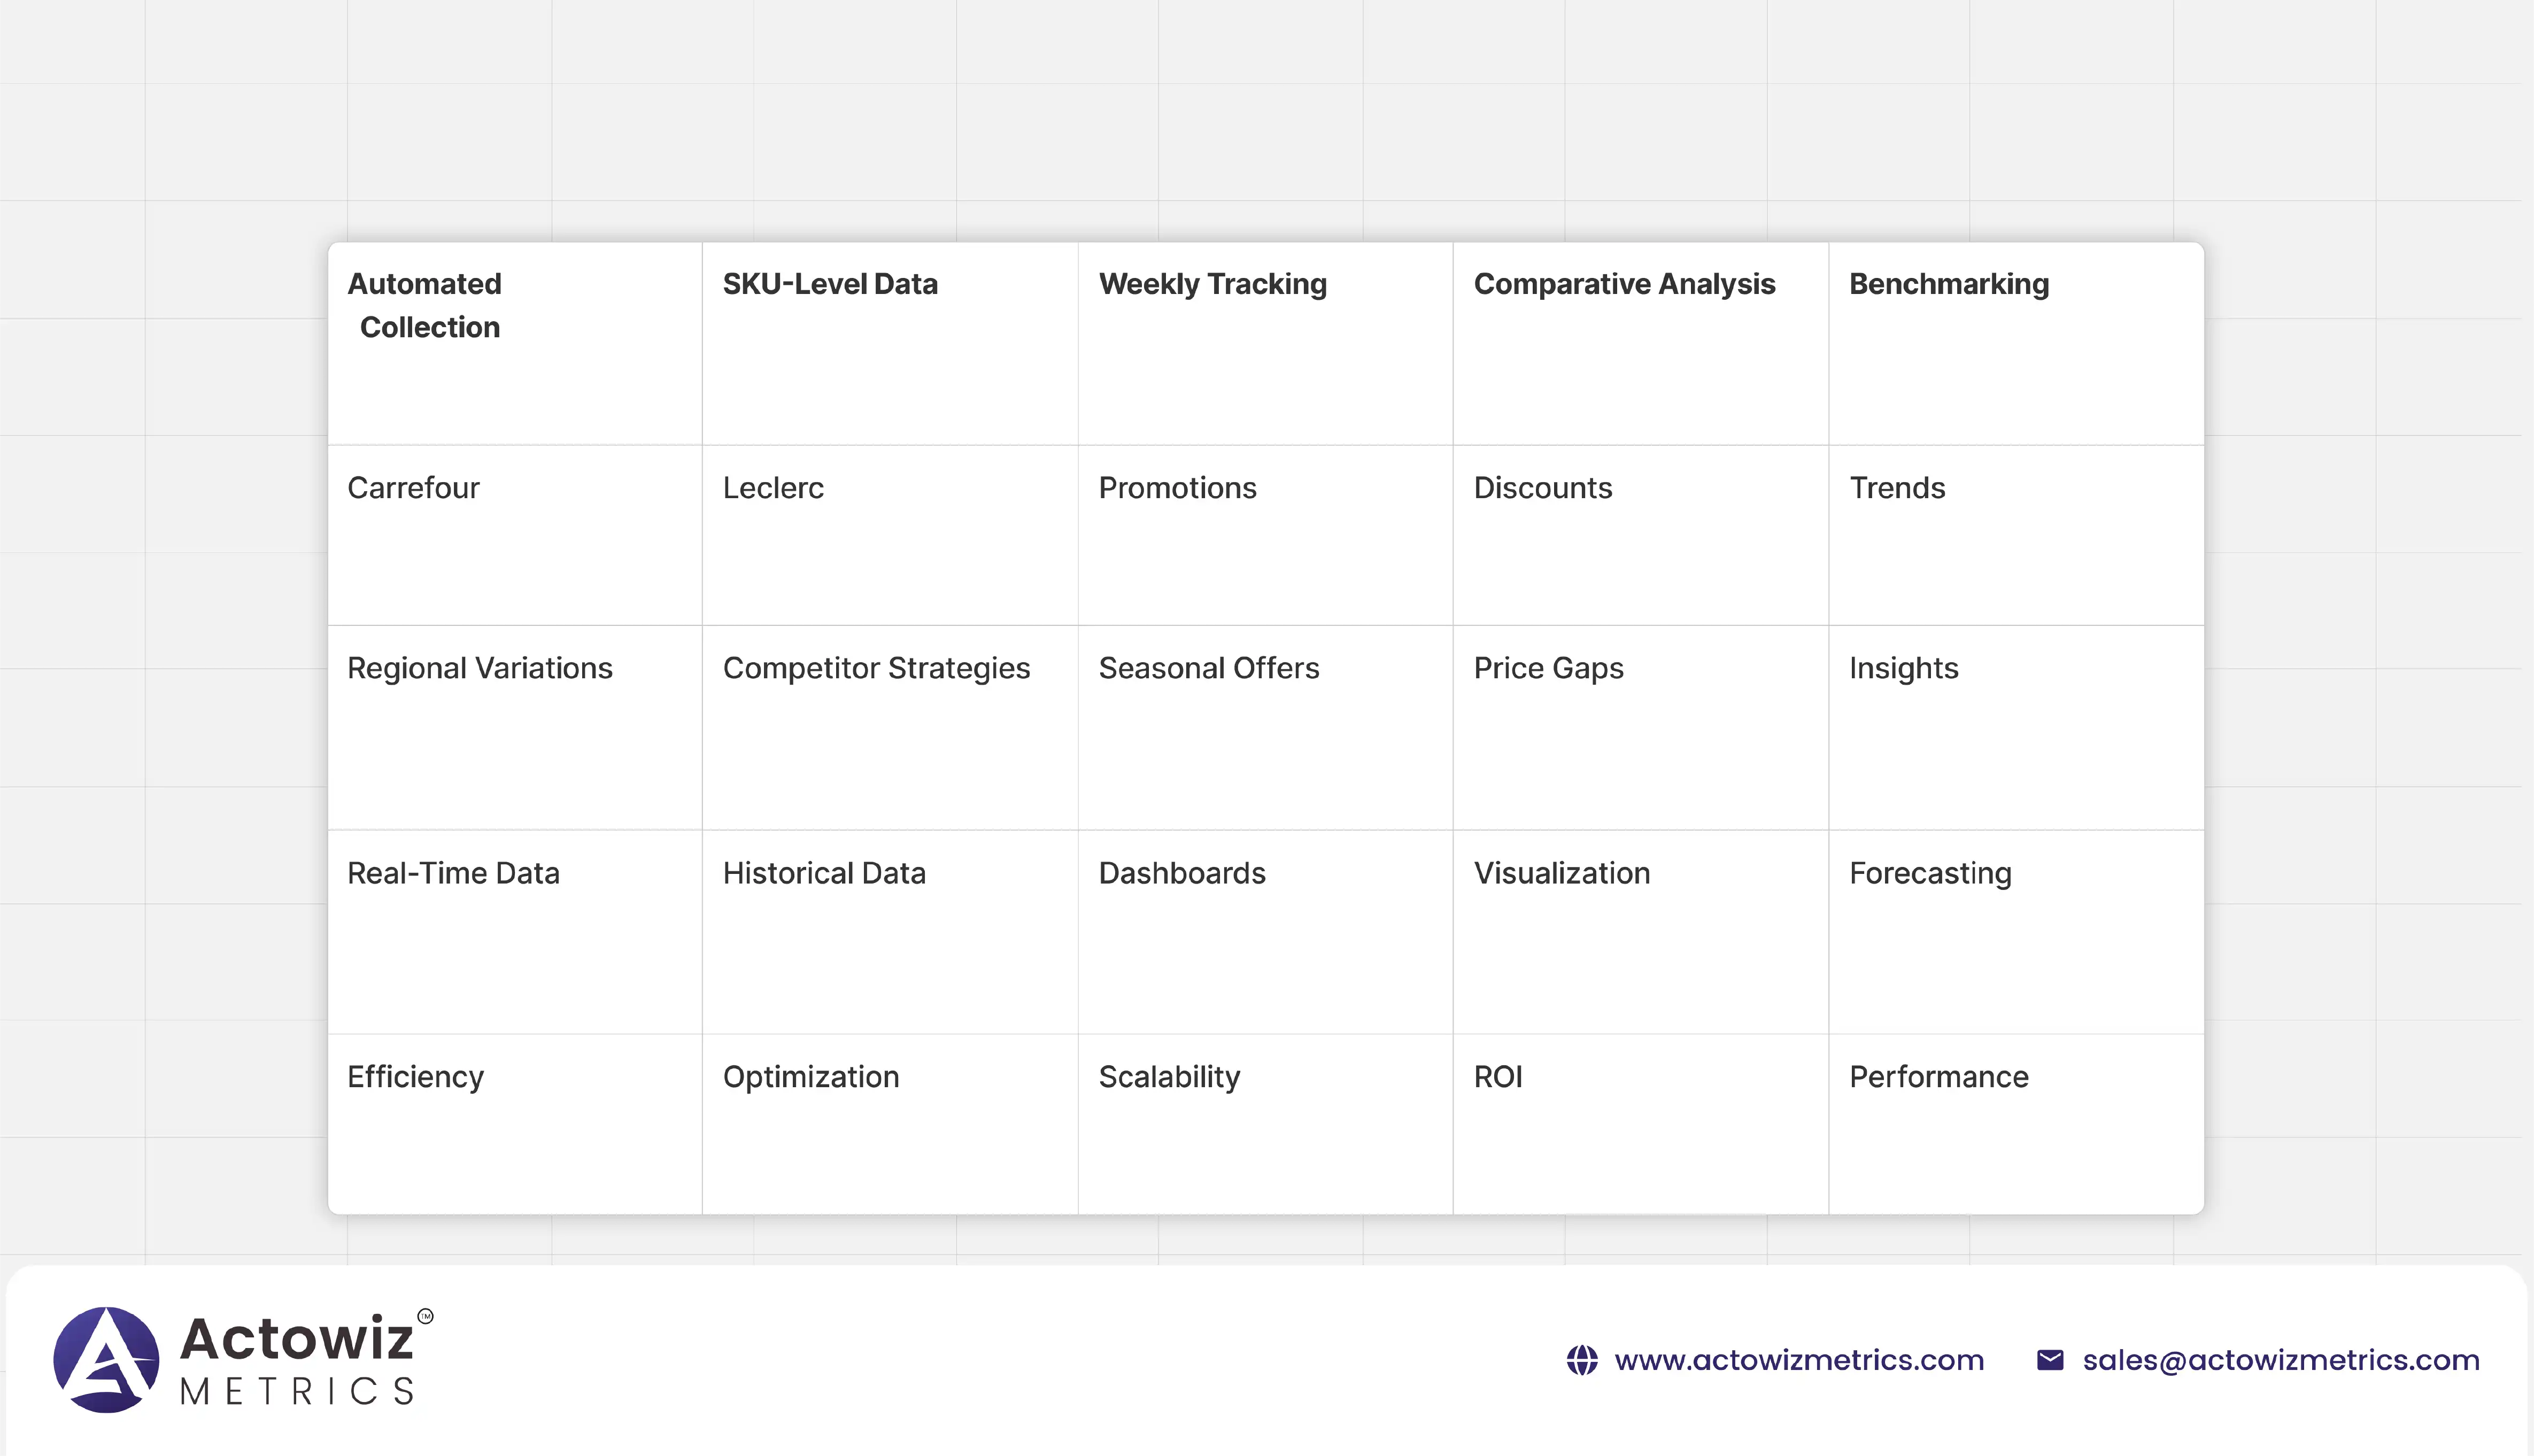
Task: Click the envelope icon beside sales email
Action: (2049, 1360)
